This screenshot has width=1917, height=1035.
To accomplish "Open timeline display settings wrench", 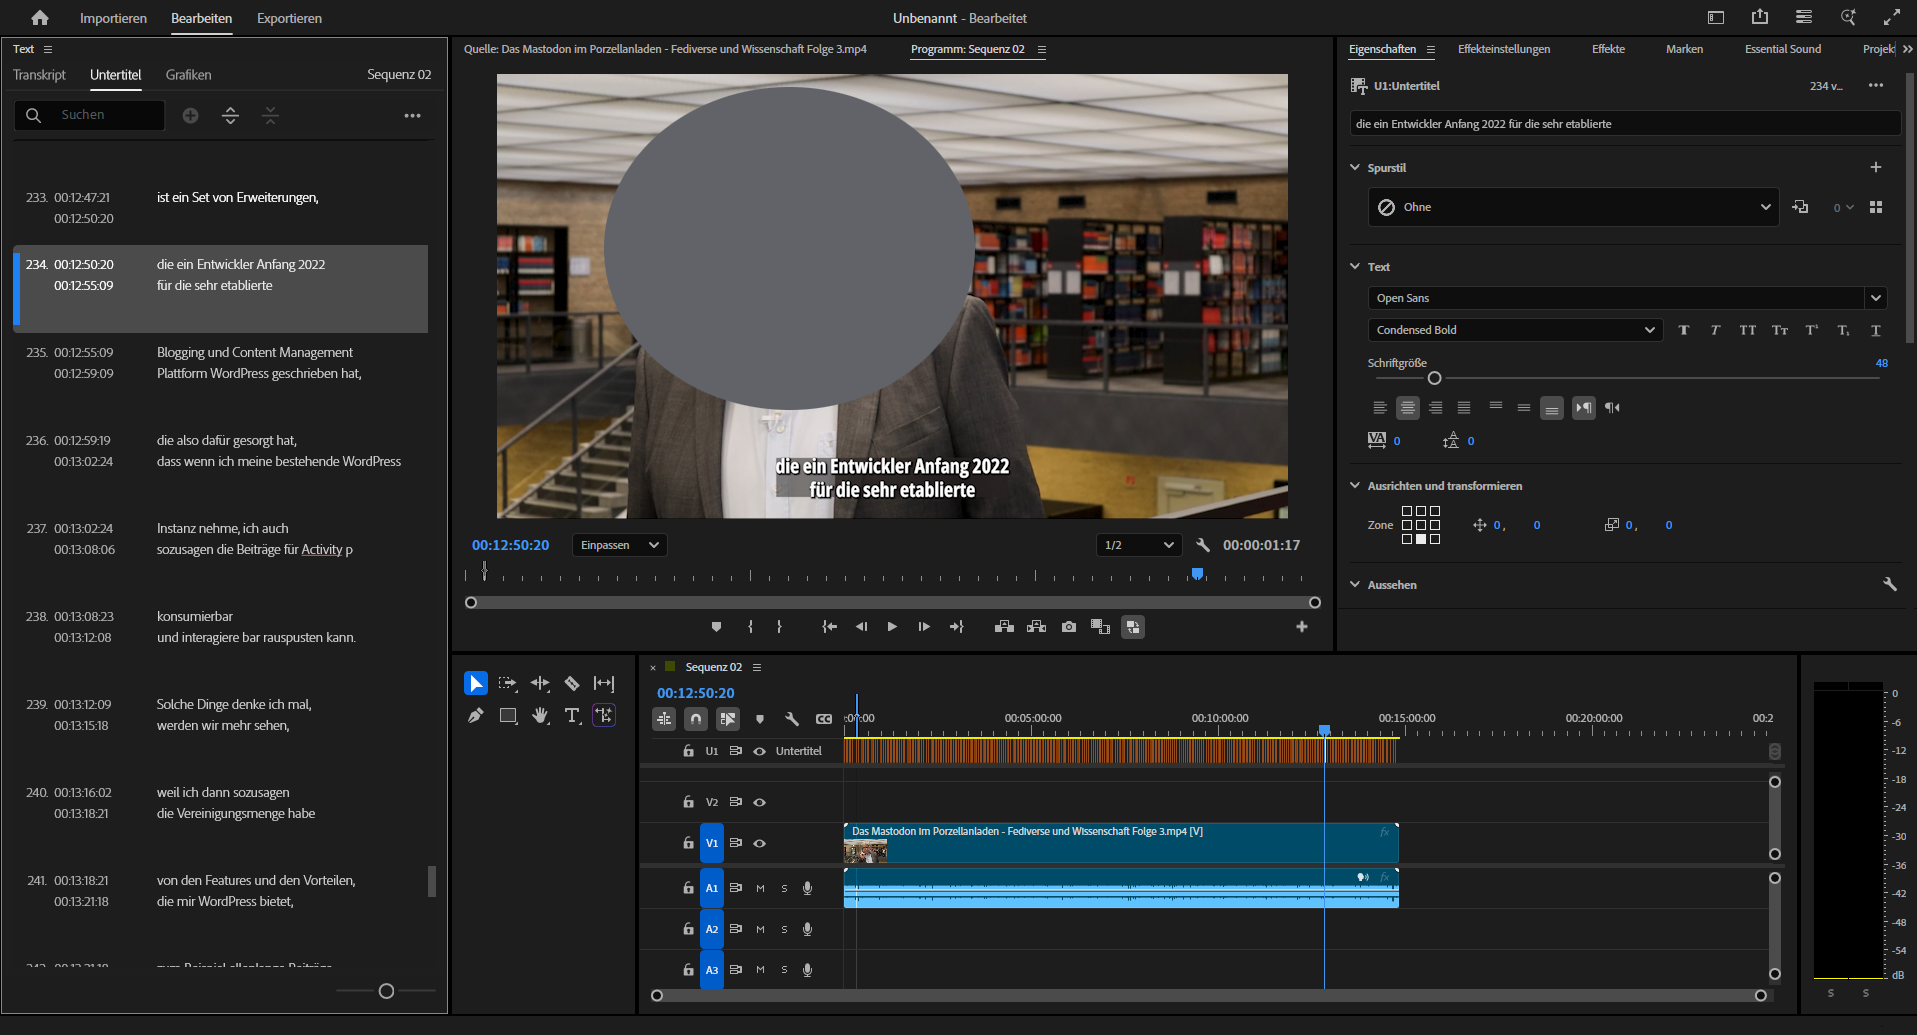I will (792, 718).
